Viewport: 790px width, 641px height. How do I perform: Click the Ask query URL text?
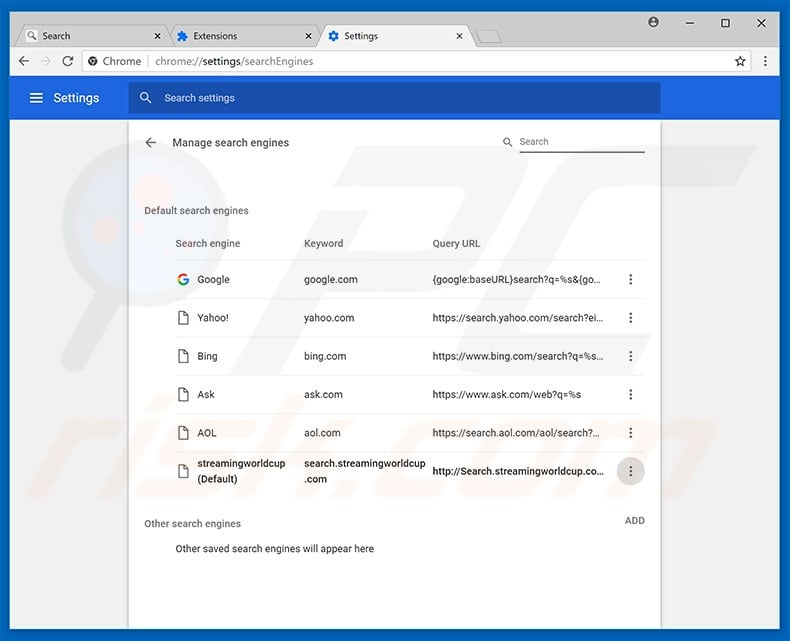click(x=506, y=394)
